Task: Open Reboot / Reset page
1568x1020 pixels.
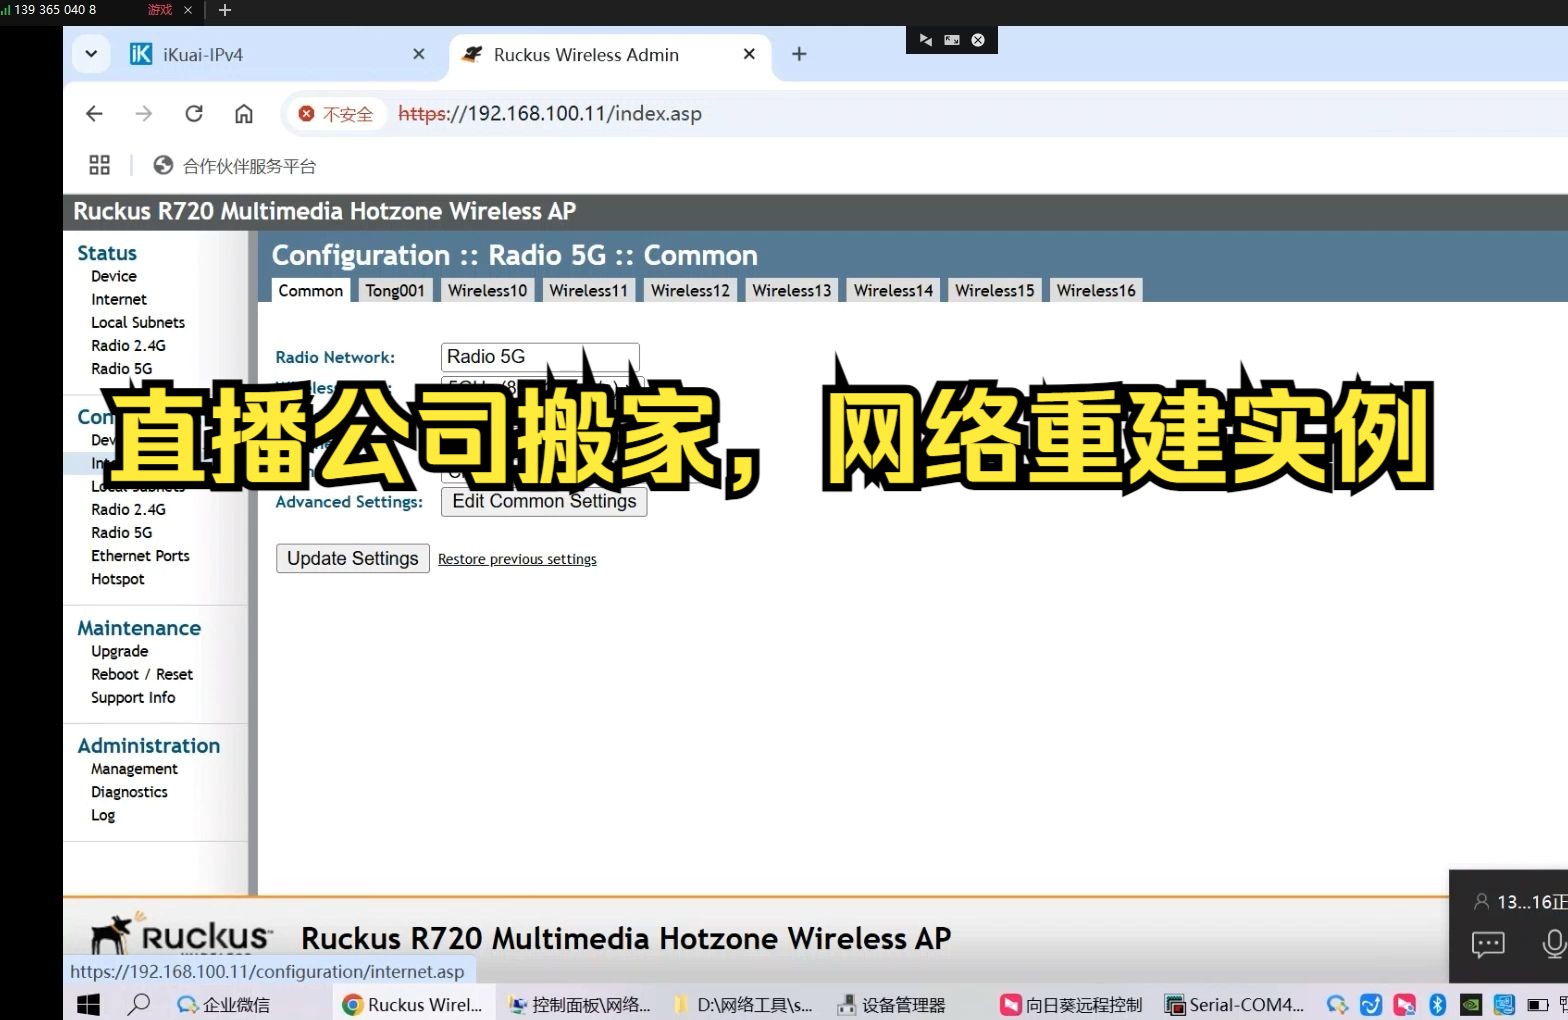Action: pyautogui.click(x=142, y=674)
